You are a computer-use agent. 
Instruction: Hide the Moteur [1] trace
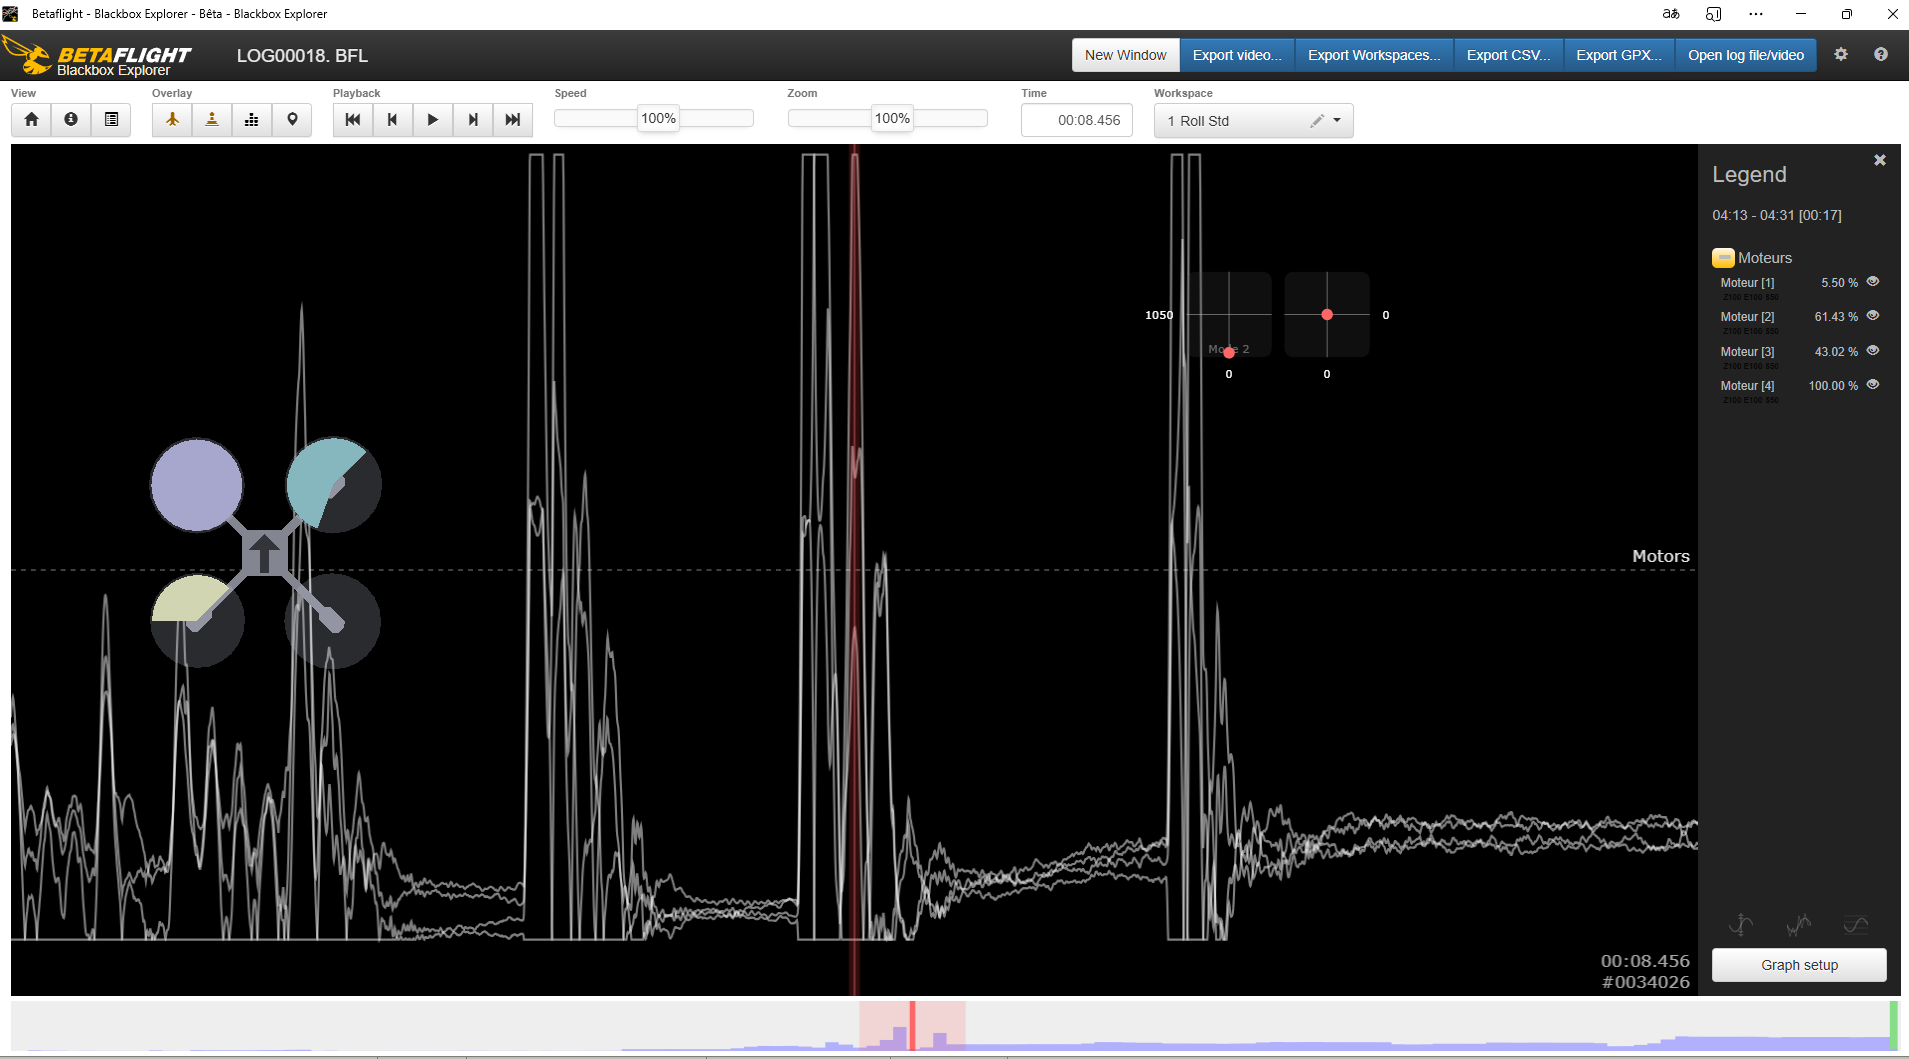1873,282
